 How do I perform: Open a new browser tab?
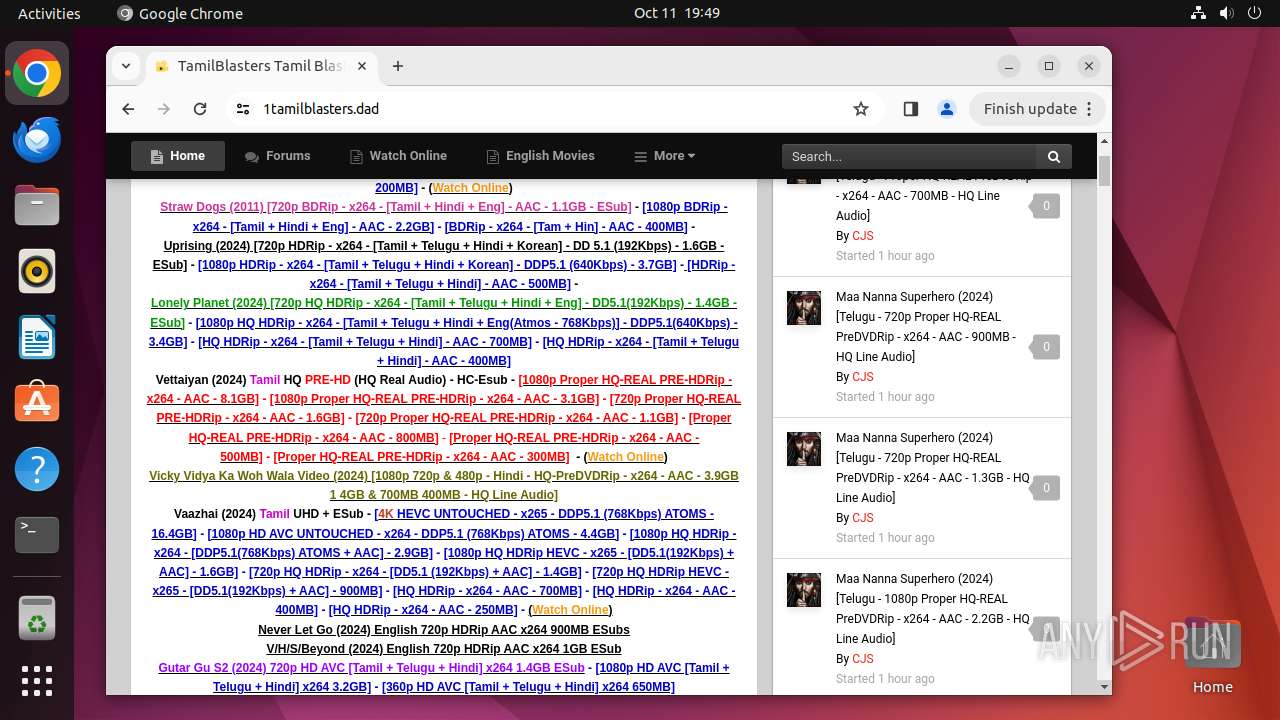pos(398,66)
